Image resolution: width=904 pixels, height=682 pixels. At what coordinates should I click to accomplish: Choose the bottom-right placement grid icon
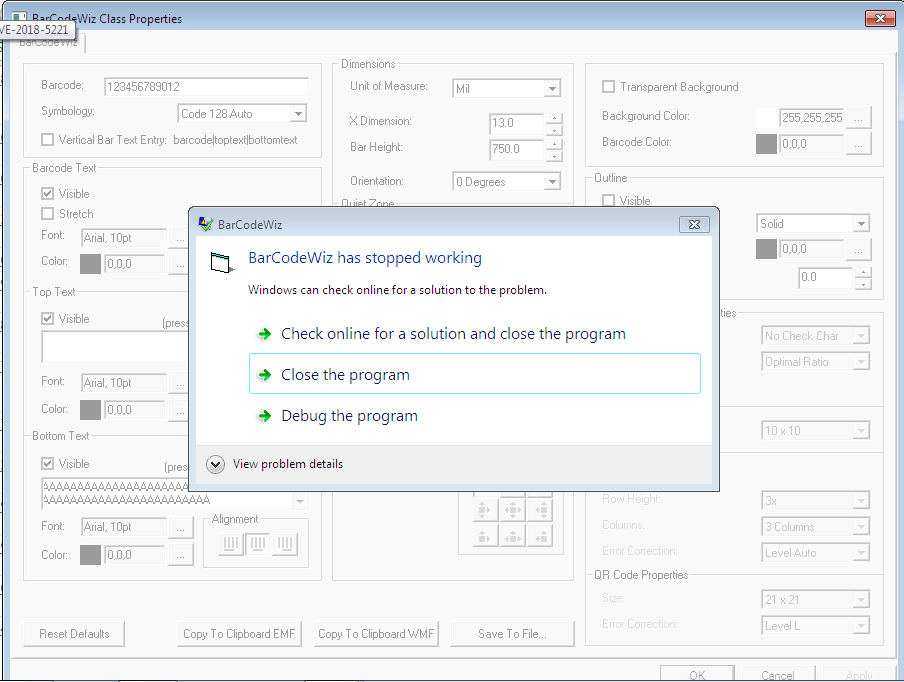541,537
